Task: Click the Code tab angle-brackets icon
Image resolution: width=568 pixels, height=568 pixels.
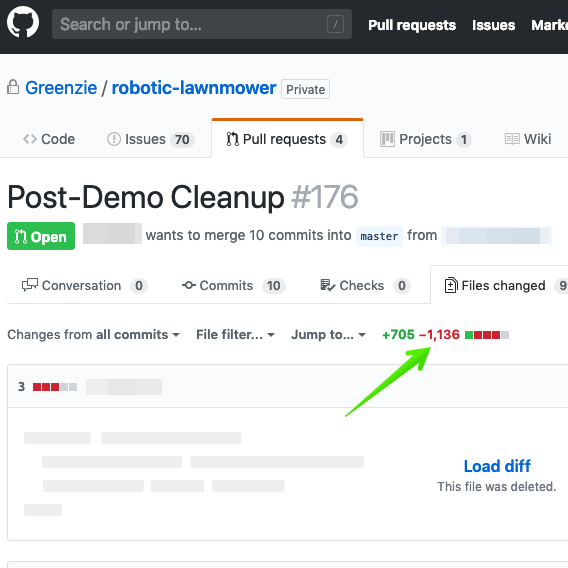Action: (x=30, y=139)
